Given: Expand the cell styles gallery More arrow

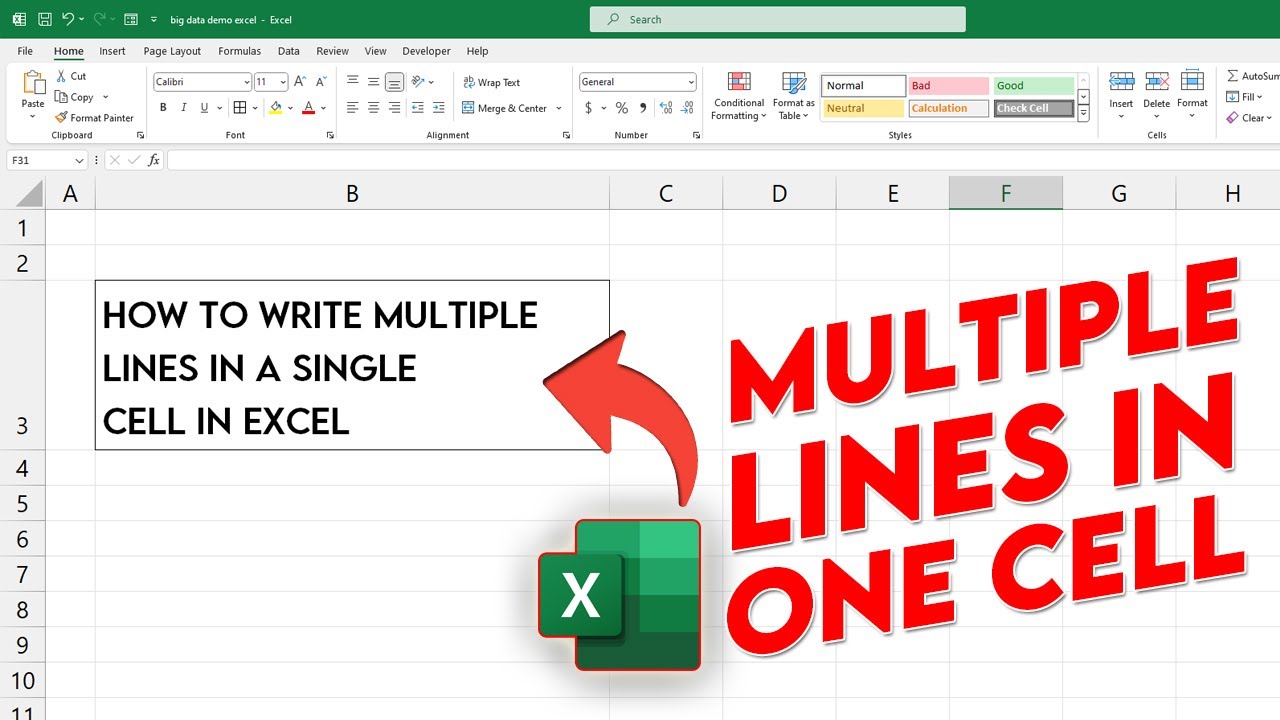Looking at the screenshot, I should [x=1083, y=114].
